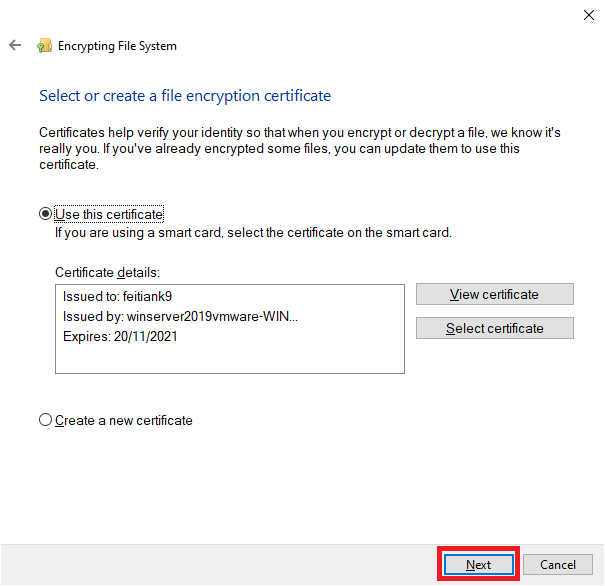Image resolution: width=605 pixels, height=586 pixels.
Task: Click the Select certificate button
Action: point(495,328)
